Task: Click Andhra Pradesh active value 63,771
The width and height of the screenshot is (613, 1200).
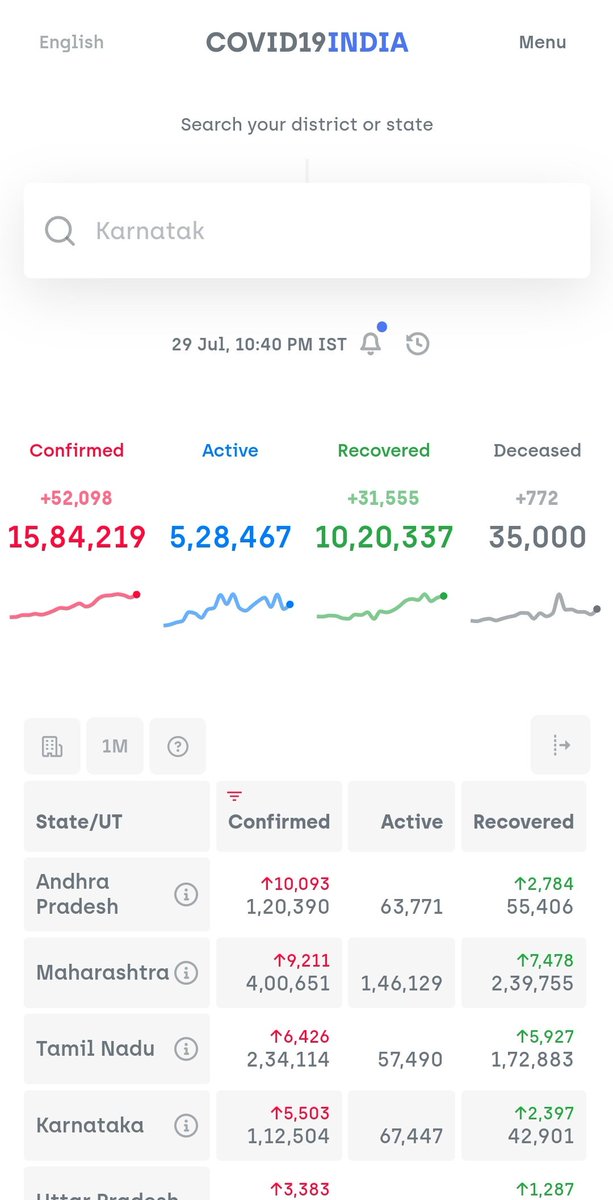Action: click(412, 907)
